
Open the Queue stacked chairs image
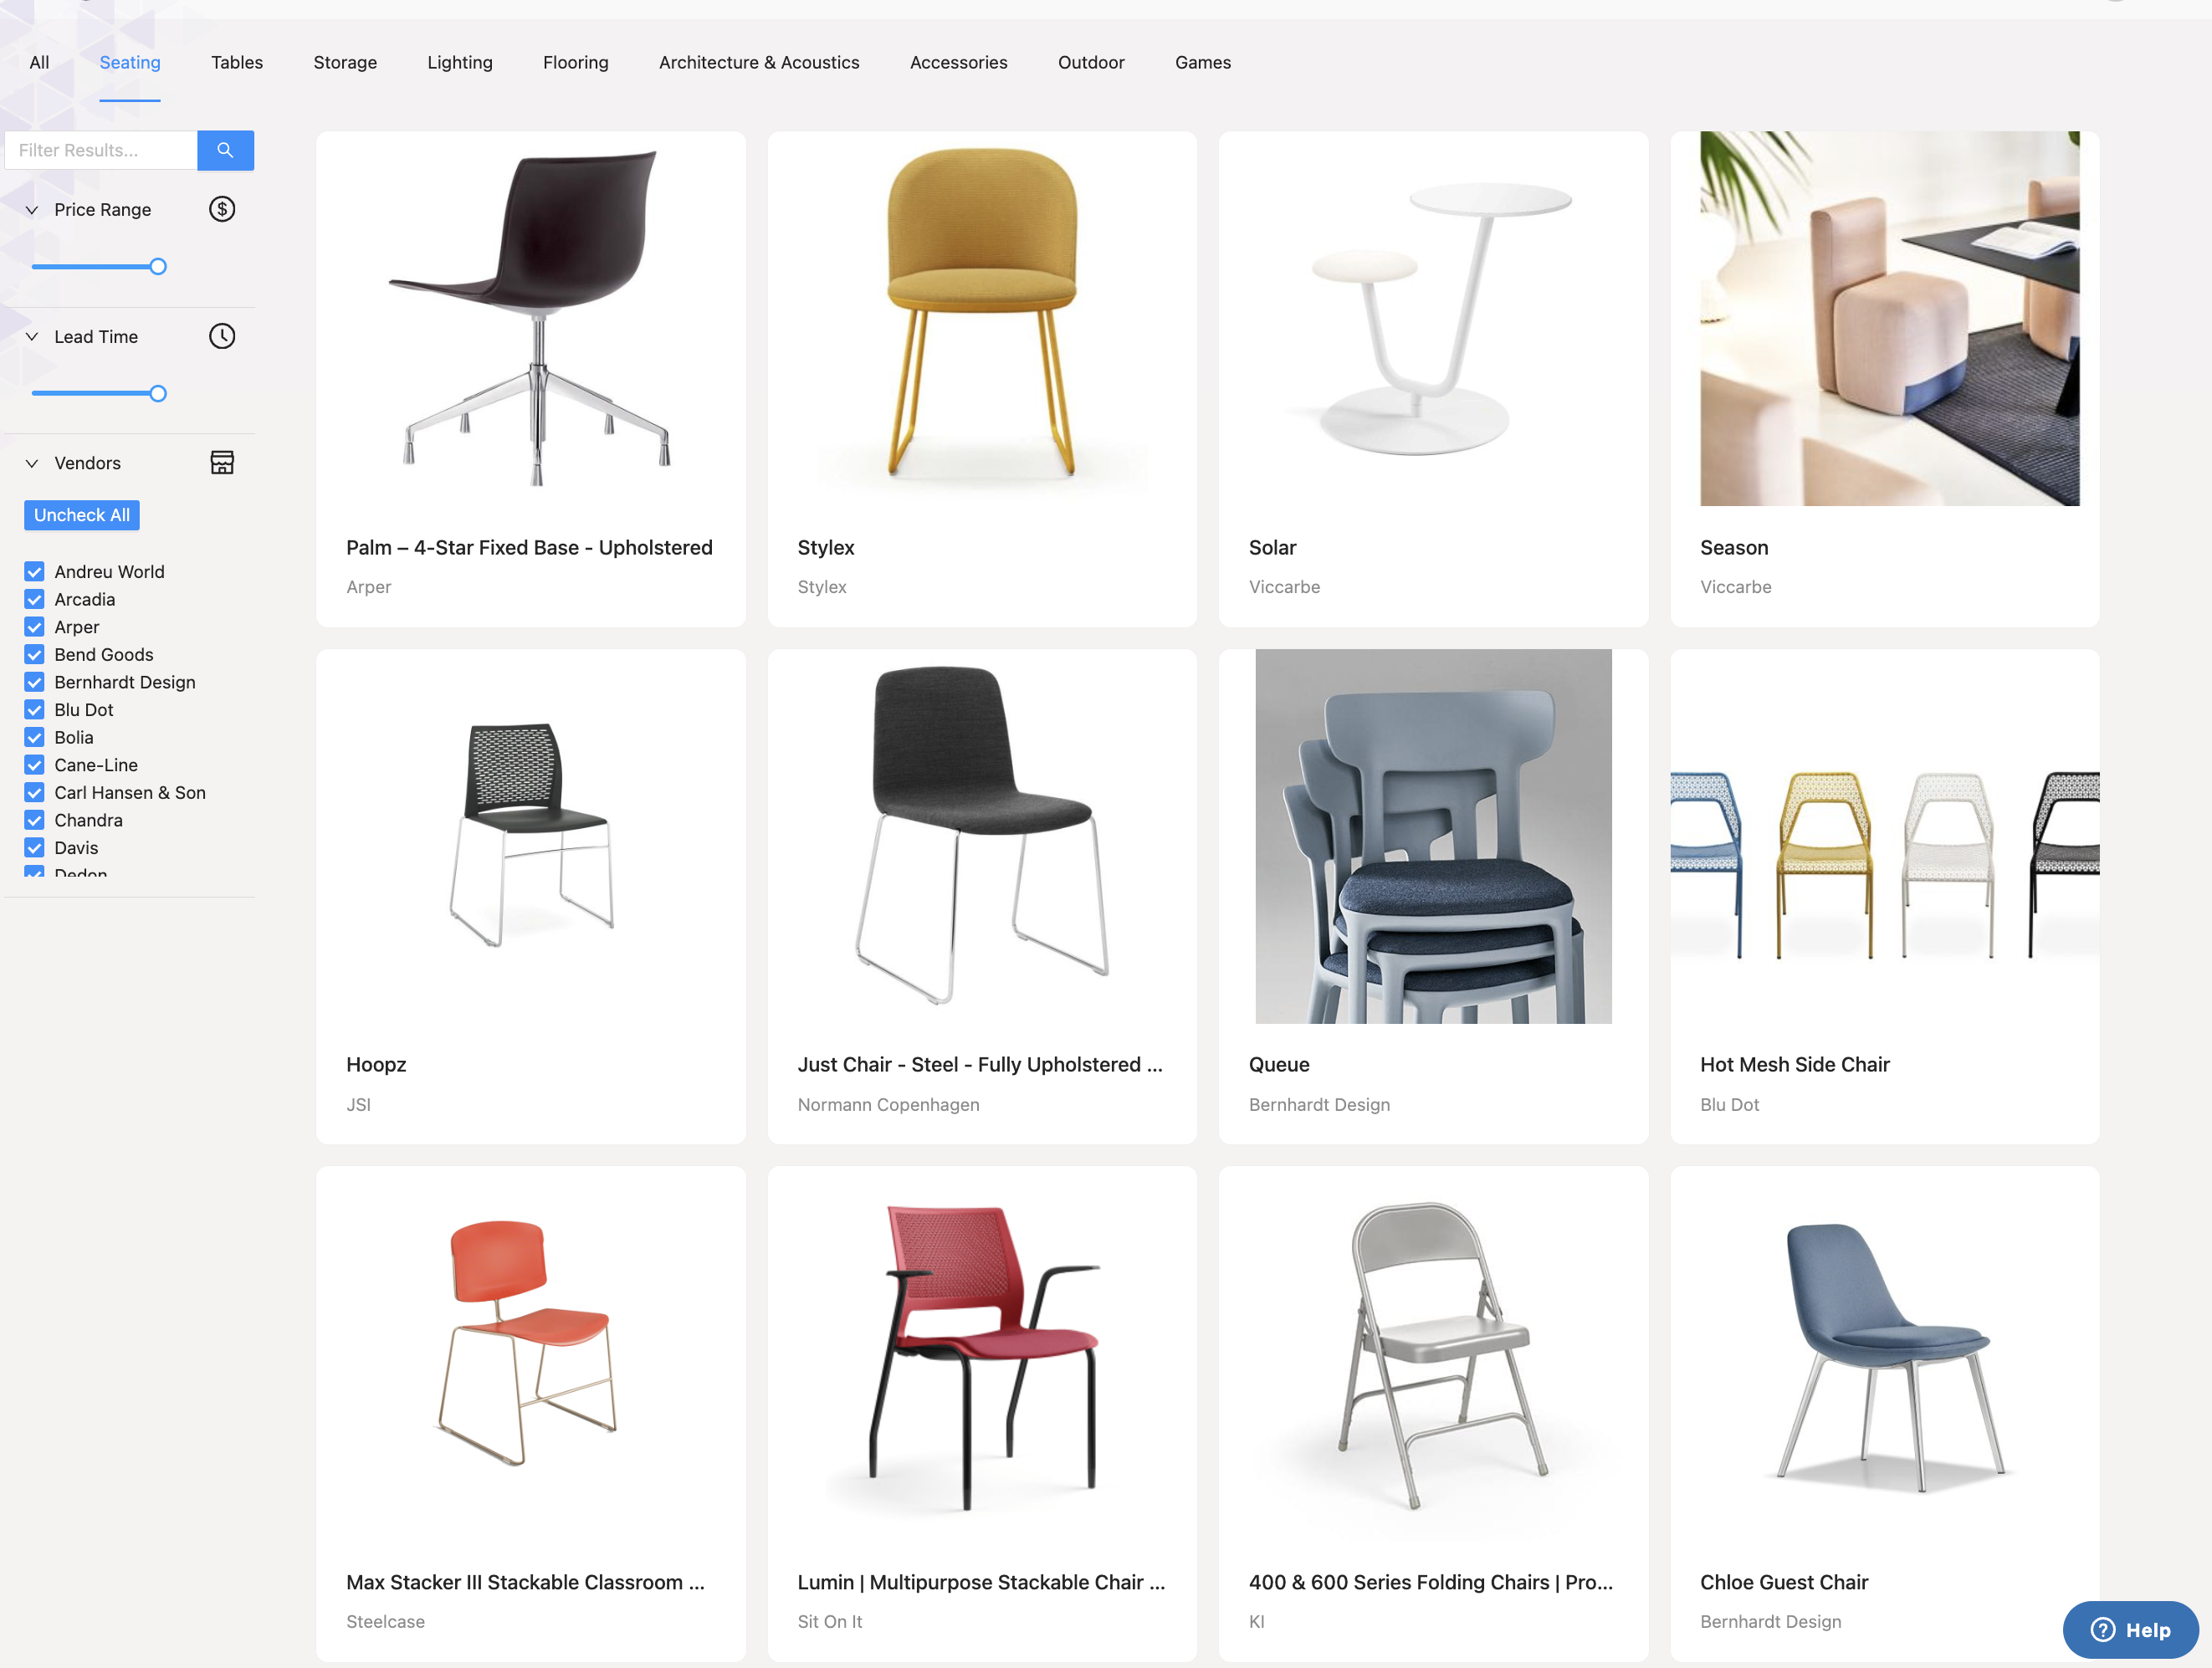1433,836
